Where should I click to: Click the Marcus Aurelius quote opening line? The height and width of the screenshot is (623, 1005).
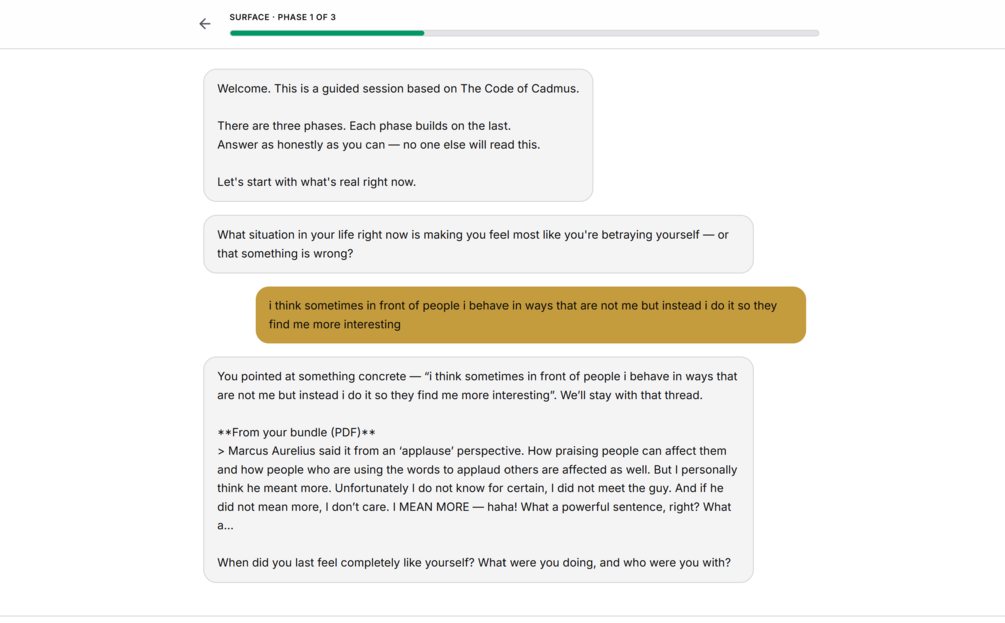400,451
